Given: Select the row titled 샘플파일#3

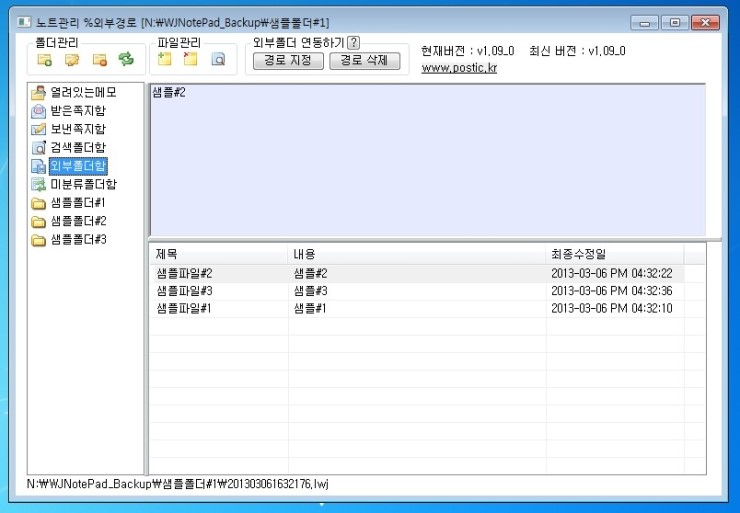Looking at the screenshot, I should coord(417,291).
